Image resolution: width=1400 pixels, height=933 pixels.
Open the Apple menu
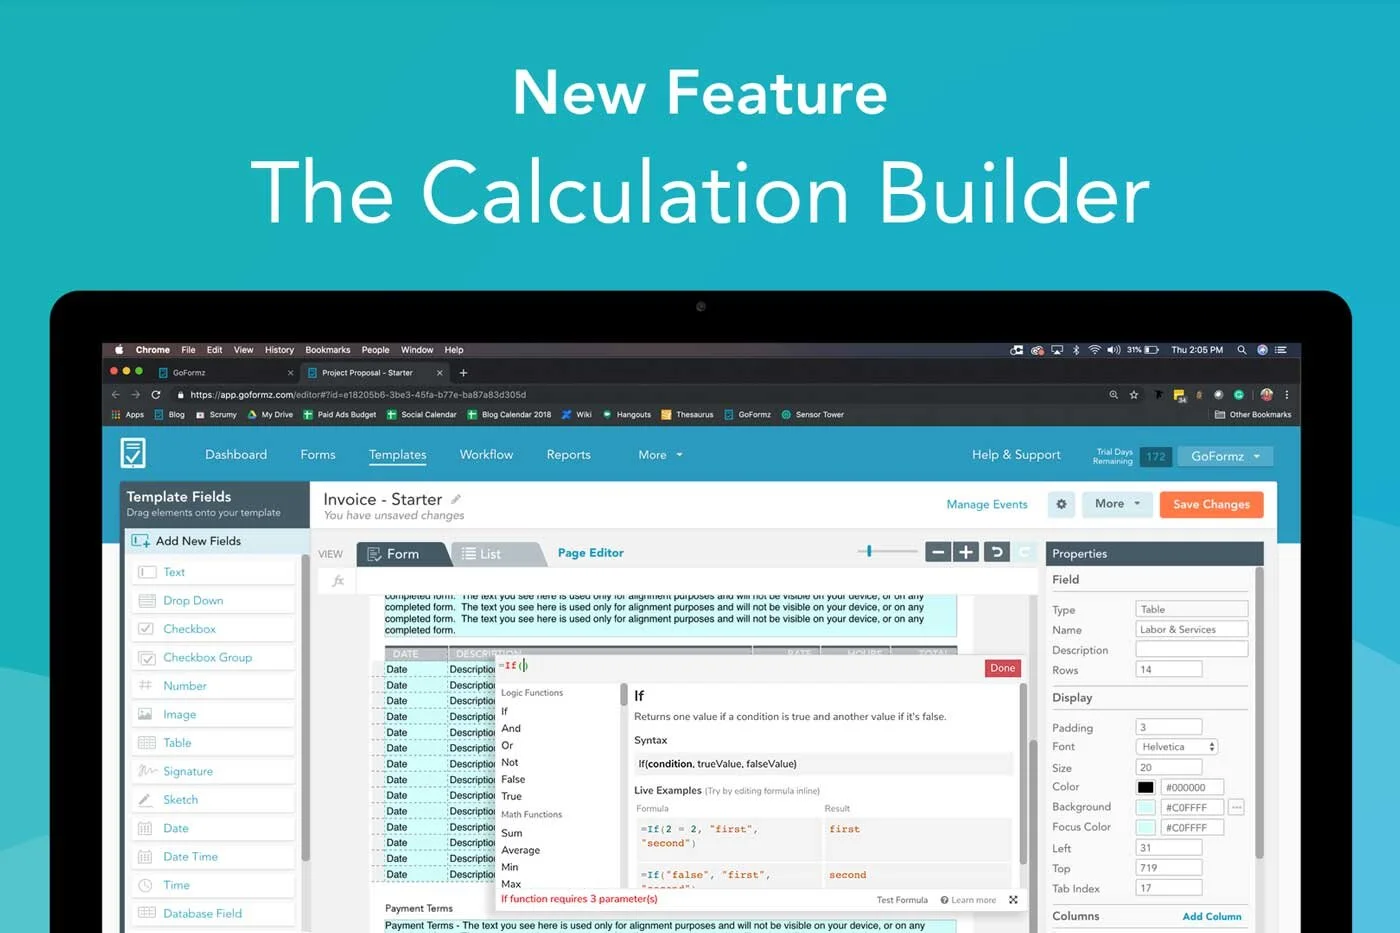click(x=119, y=350)
